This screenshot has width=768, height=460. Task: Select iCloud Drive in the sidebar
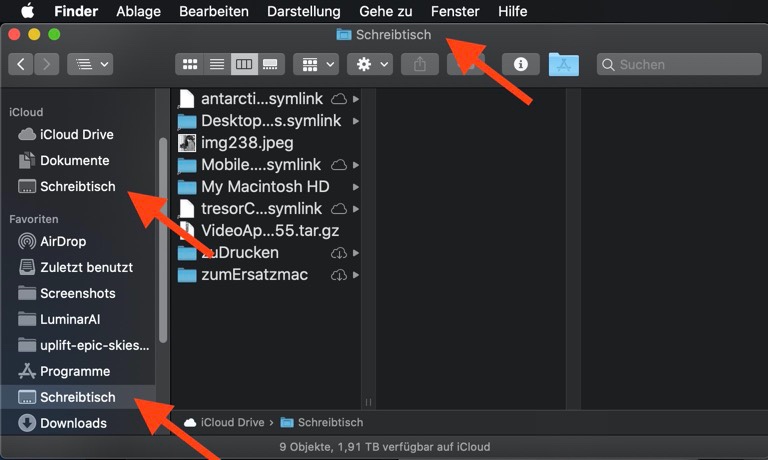(x=78, y=134)
